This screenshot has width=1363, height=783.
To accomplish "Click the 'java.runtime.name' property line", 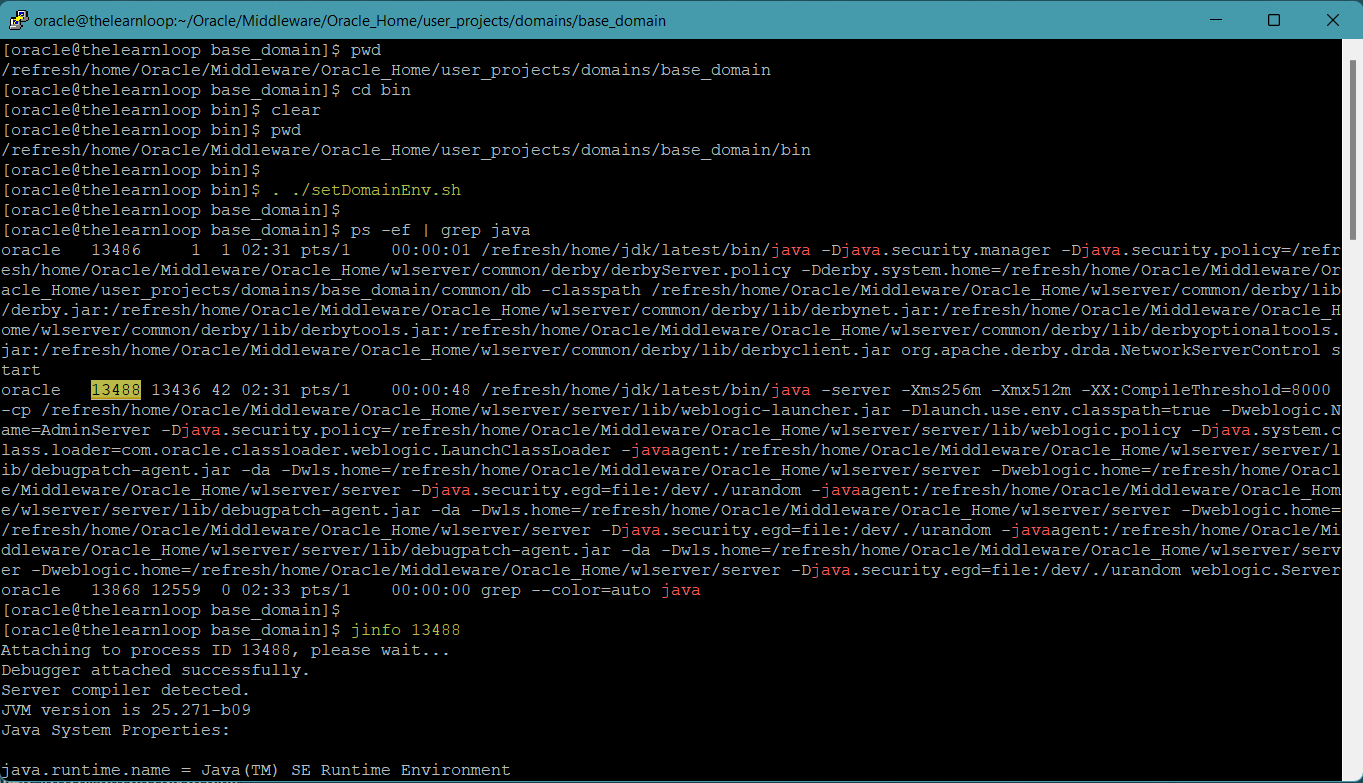I will pos(255,770).
